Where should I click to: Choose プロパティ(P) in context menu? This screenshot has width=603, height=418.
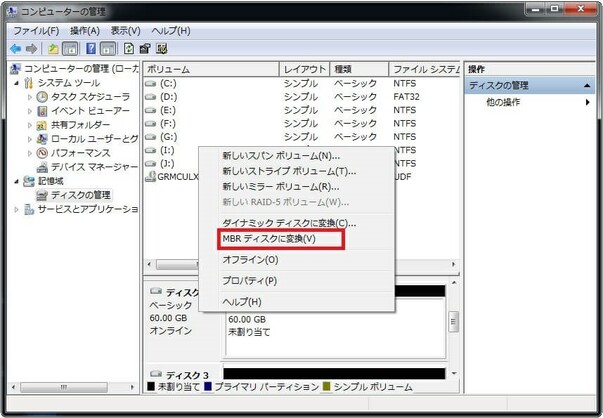coord(297,281)
